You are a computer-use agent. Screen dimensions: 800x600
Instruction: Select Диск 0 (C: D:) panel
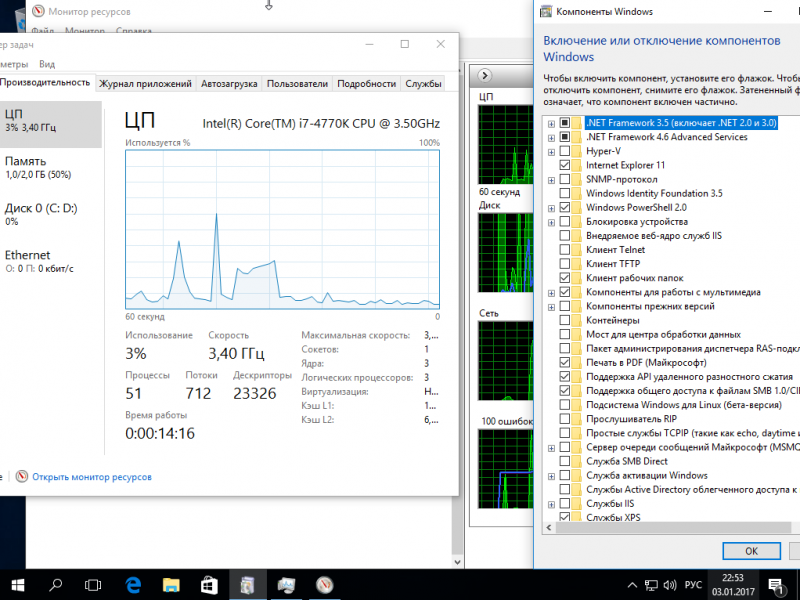50,214
